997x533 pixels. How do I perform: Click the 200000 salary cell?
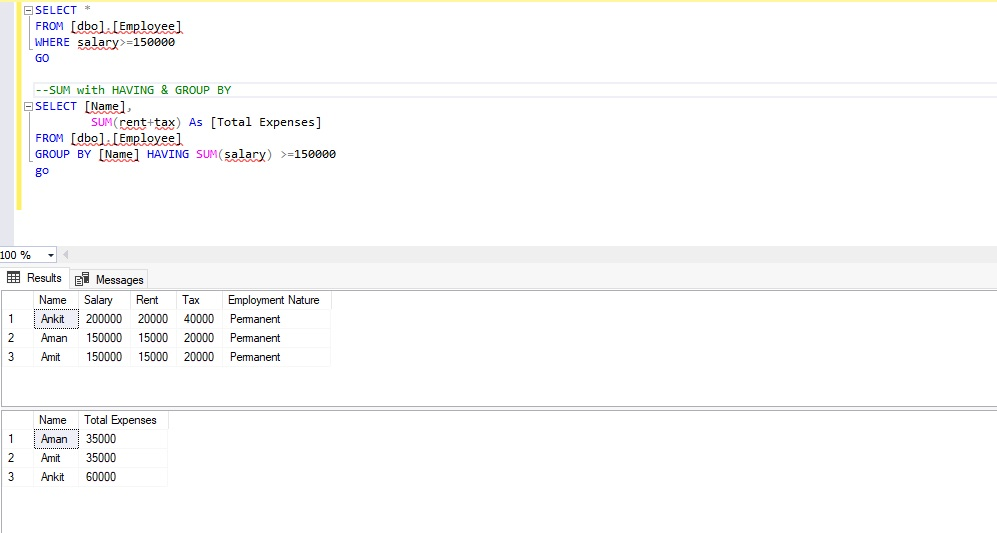pos(105,319)
